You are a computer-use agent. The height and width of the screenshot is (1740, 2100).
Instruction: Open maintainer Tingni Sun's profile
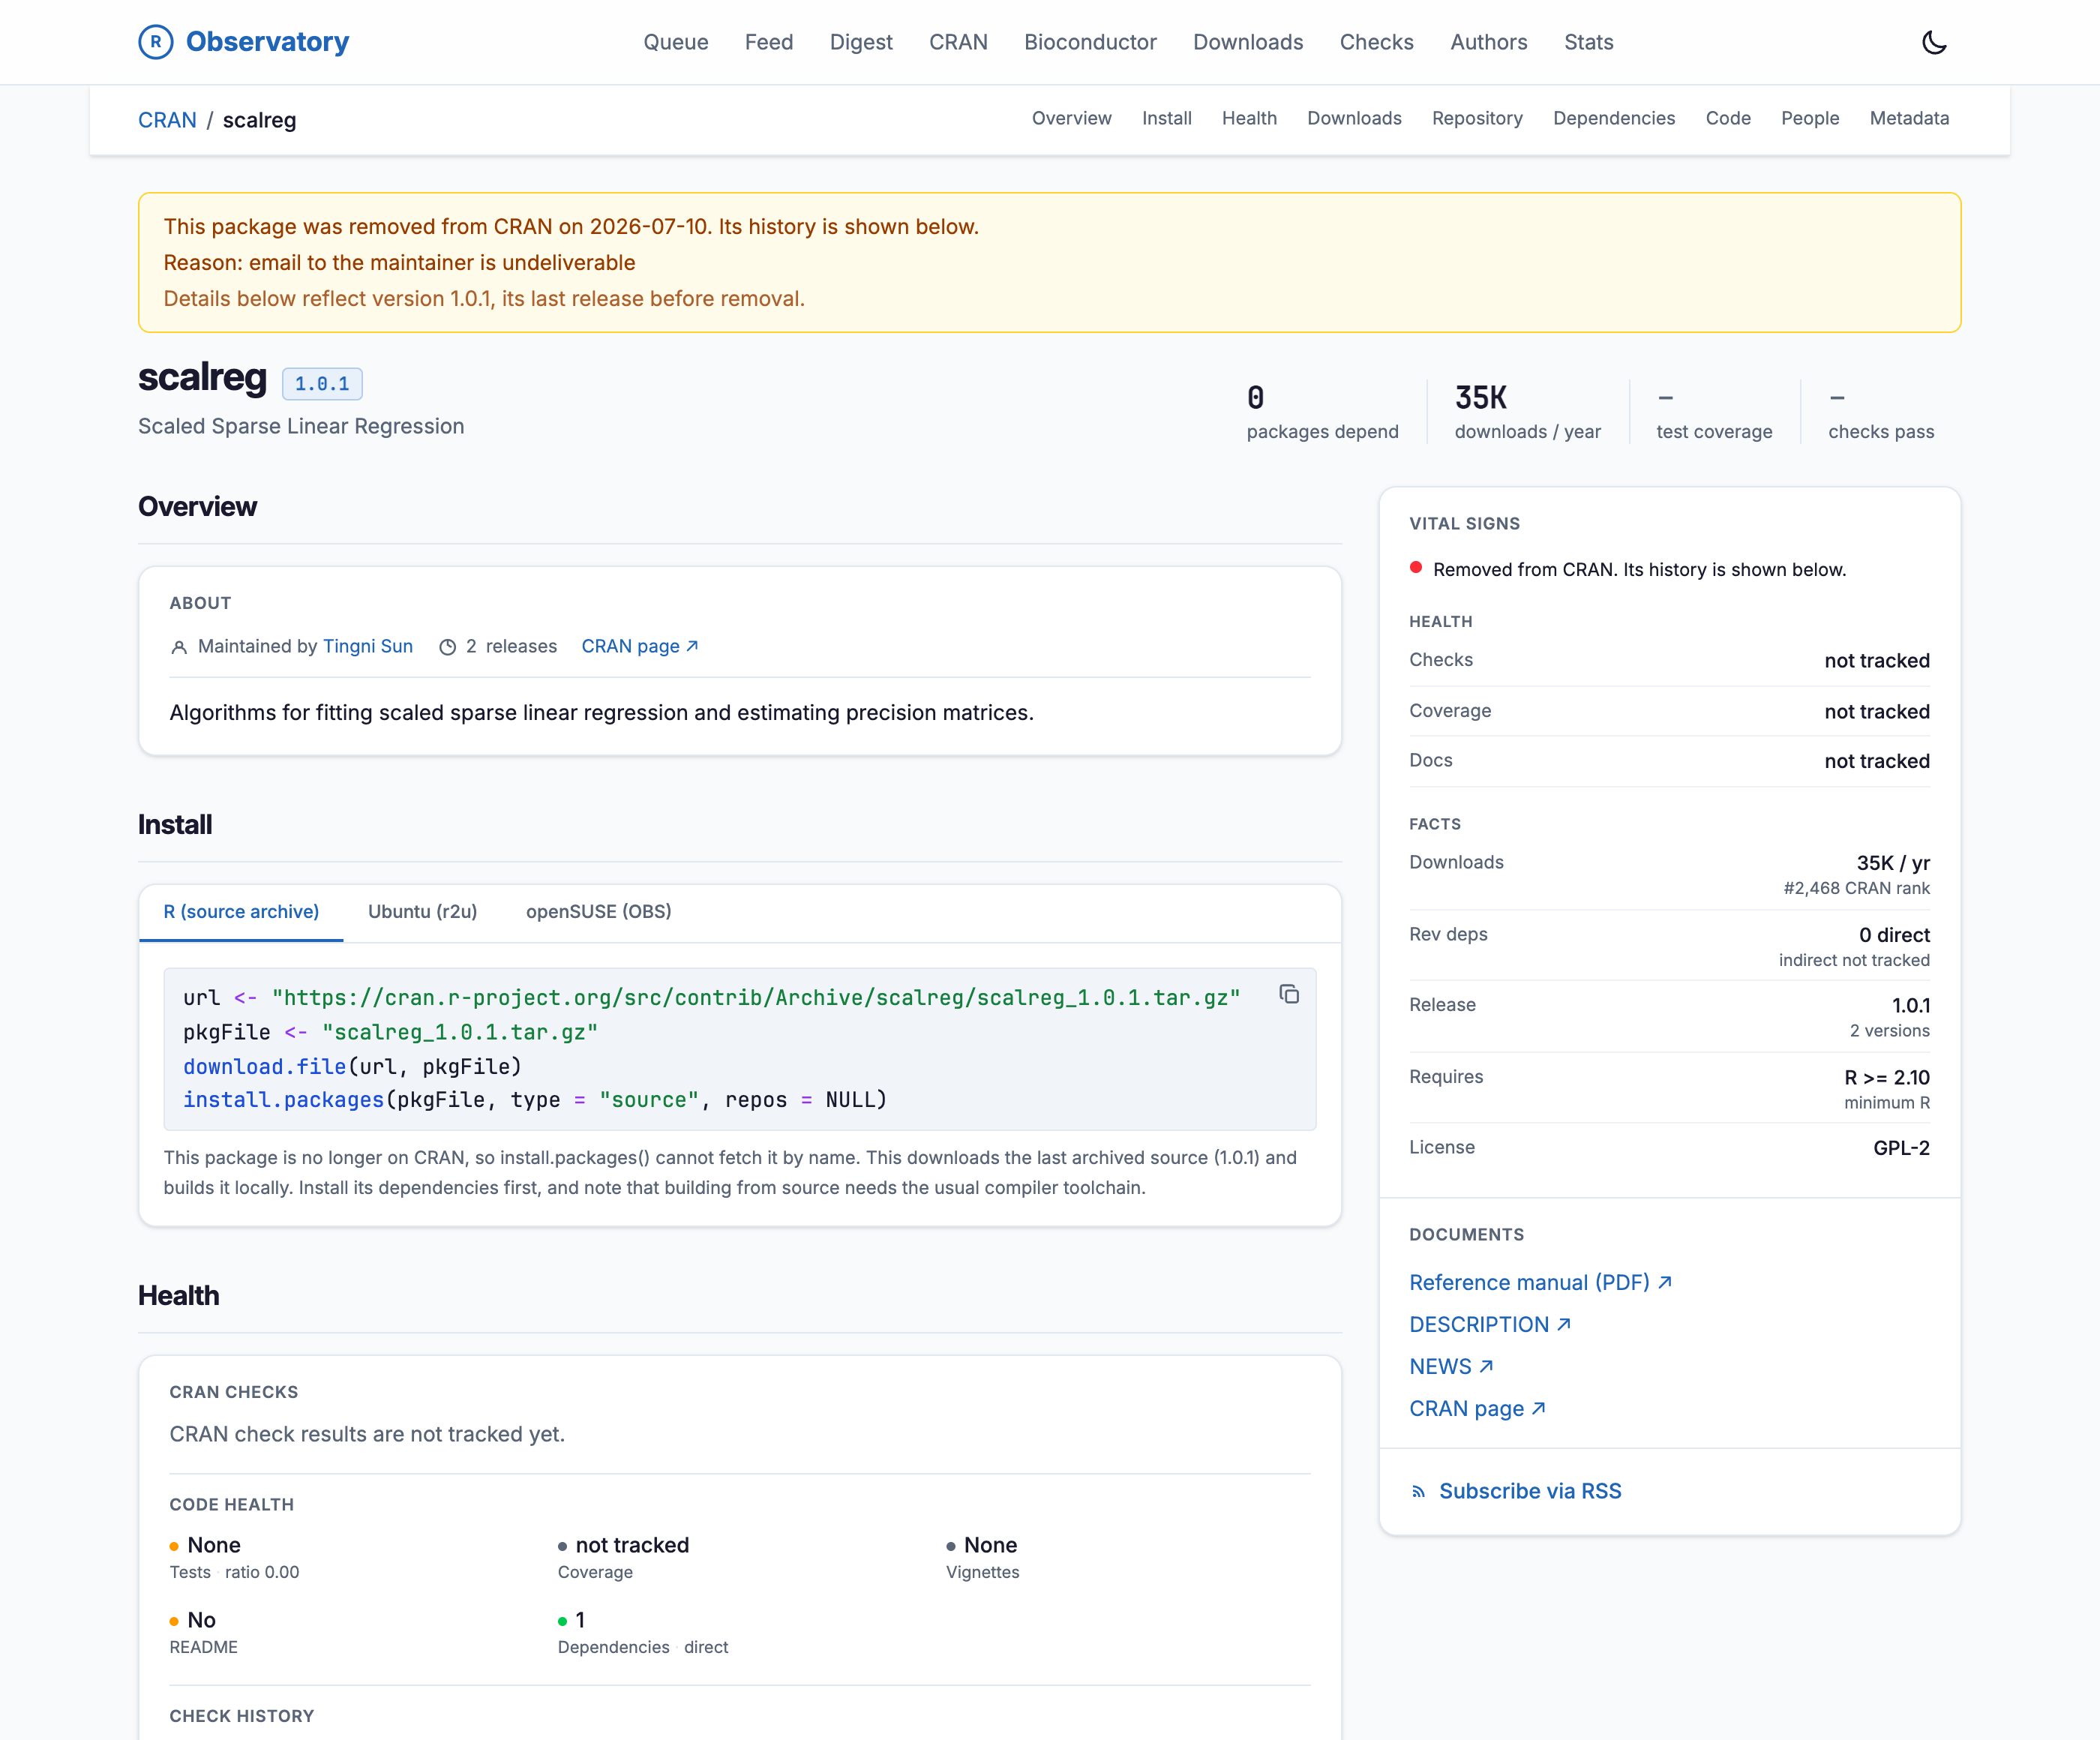368,647
